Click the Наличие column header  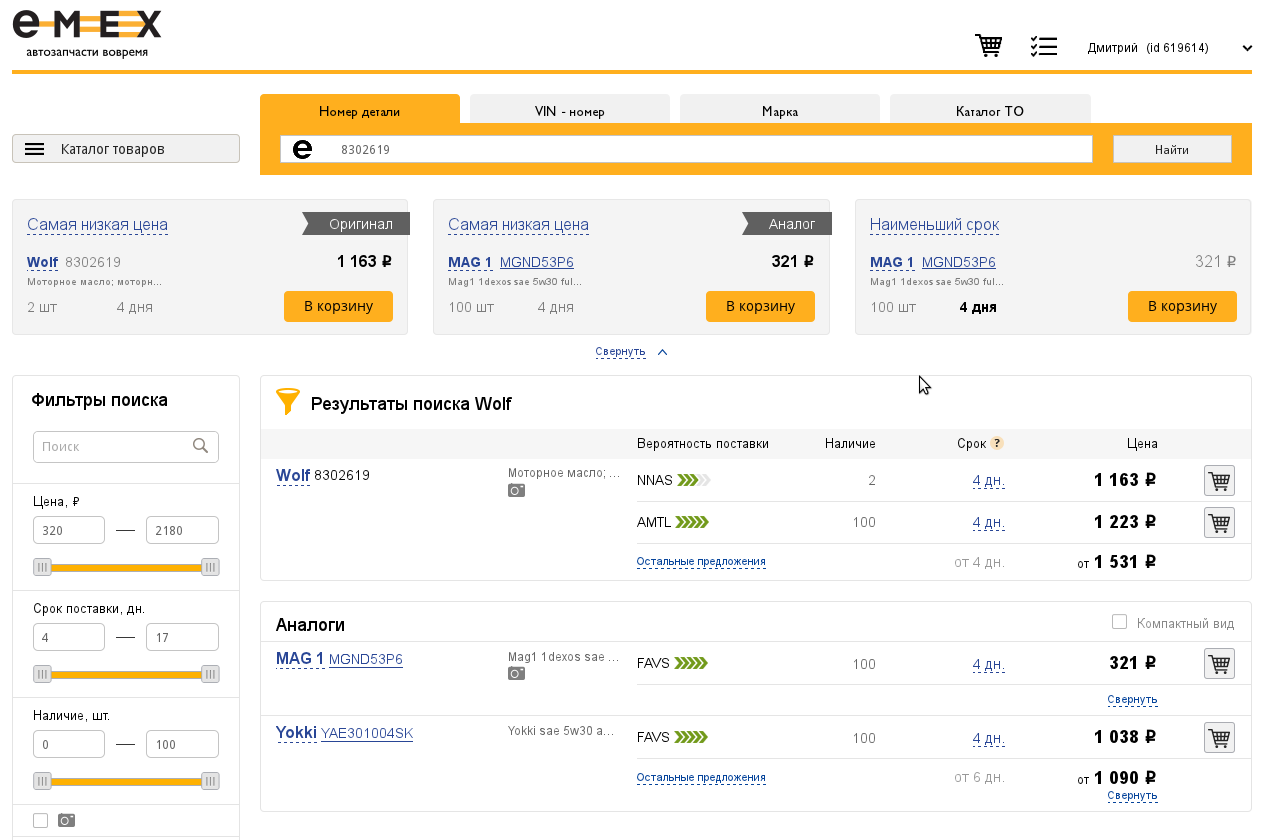(850, 443)
